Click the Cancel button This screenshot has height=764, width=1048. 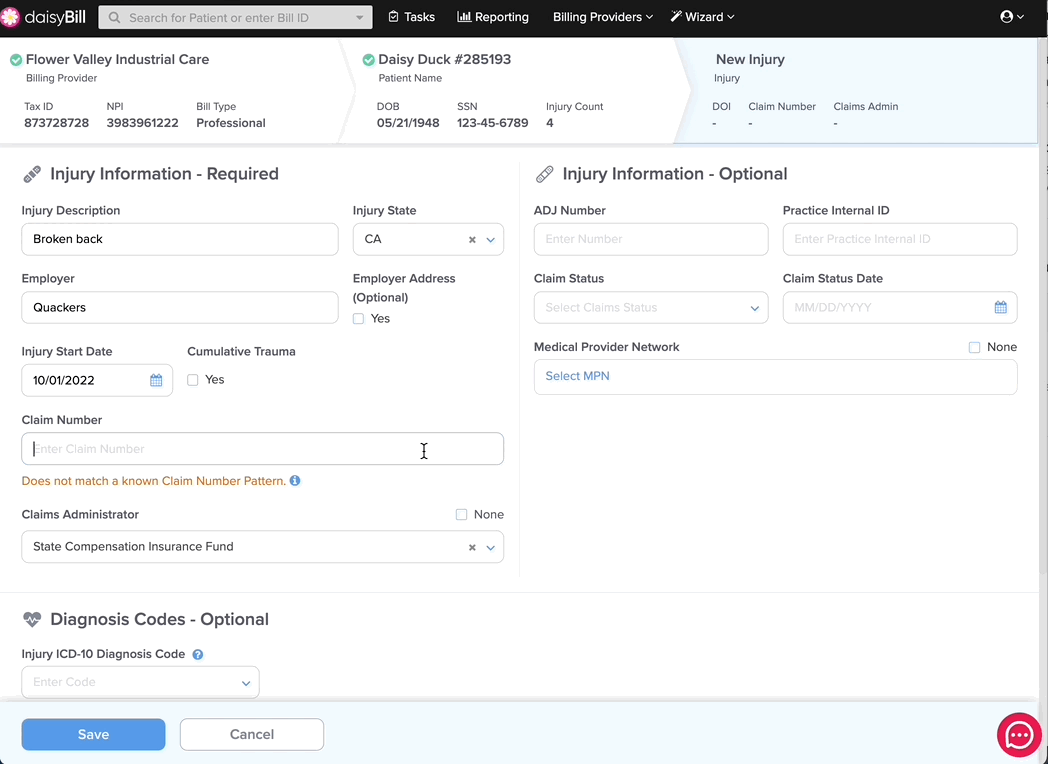coord(252,735)
